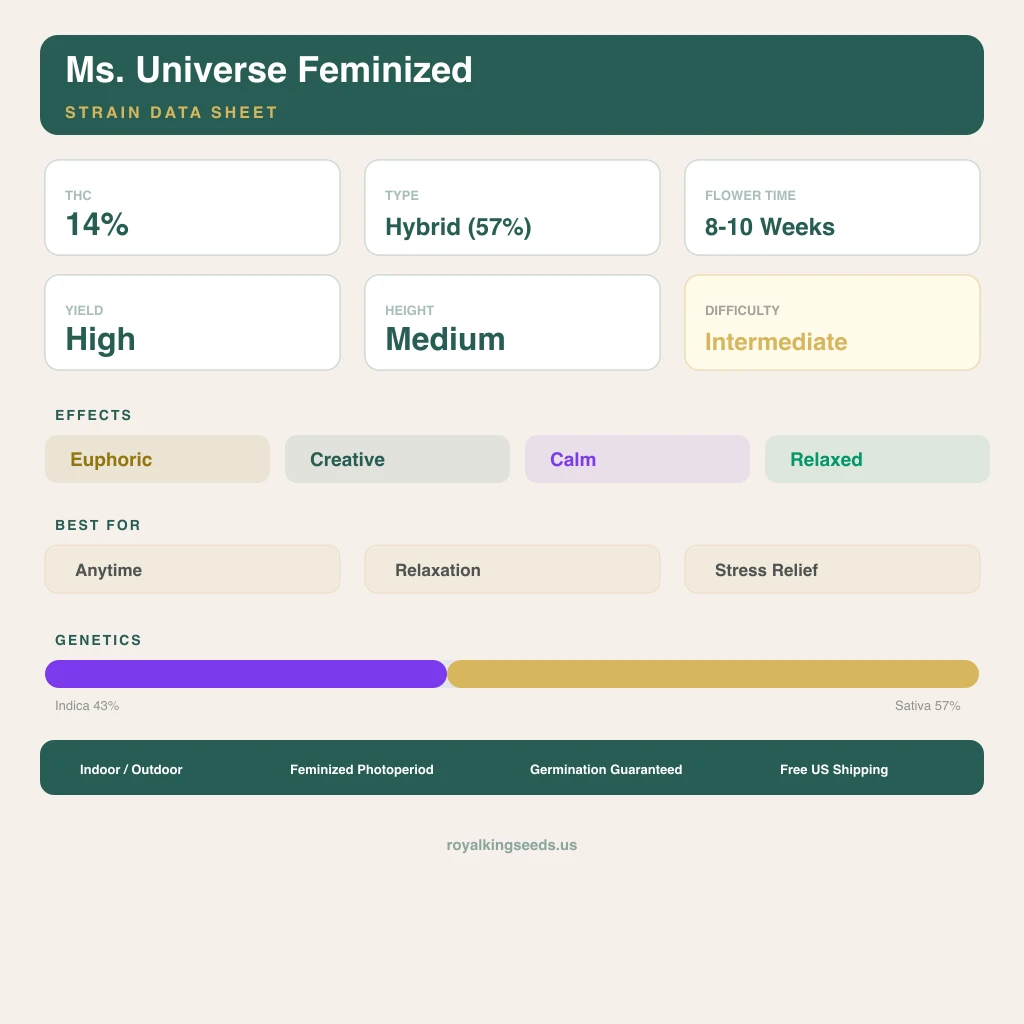Select Feminized Photoperiod footer item
This screenshot has width=1024, height=1024.
click(x=362, y=769)
